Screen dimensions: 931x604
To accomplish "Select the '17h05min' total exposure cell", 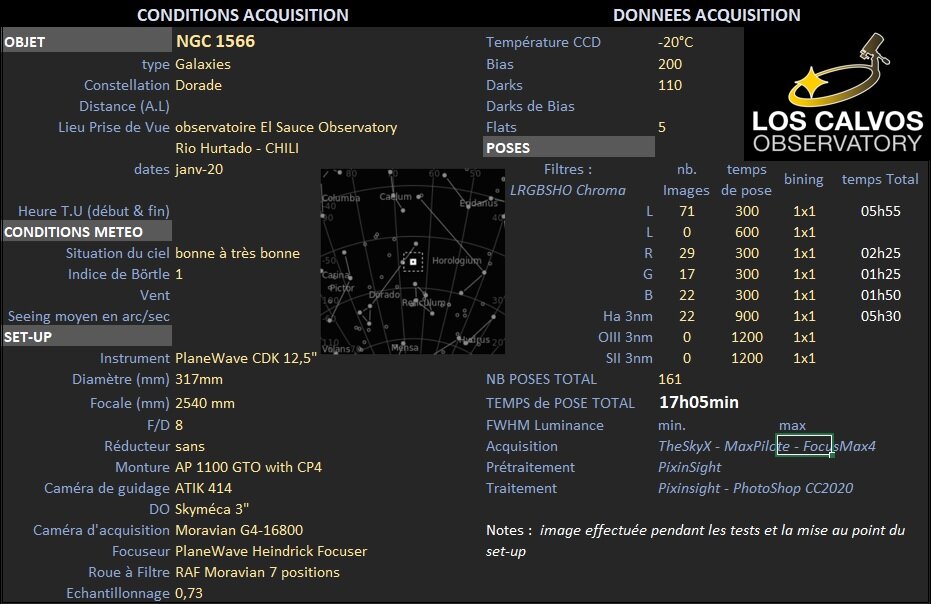I will (699, 403).
